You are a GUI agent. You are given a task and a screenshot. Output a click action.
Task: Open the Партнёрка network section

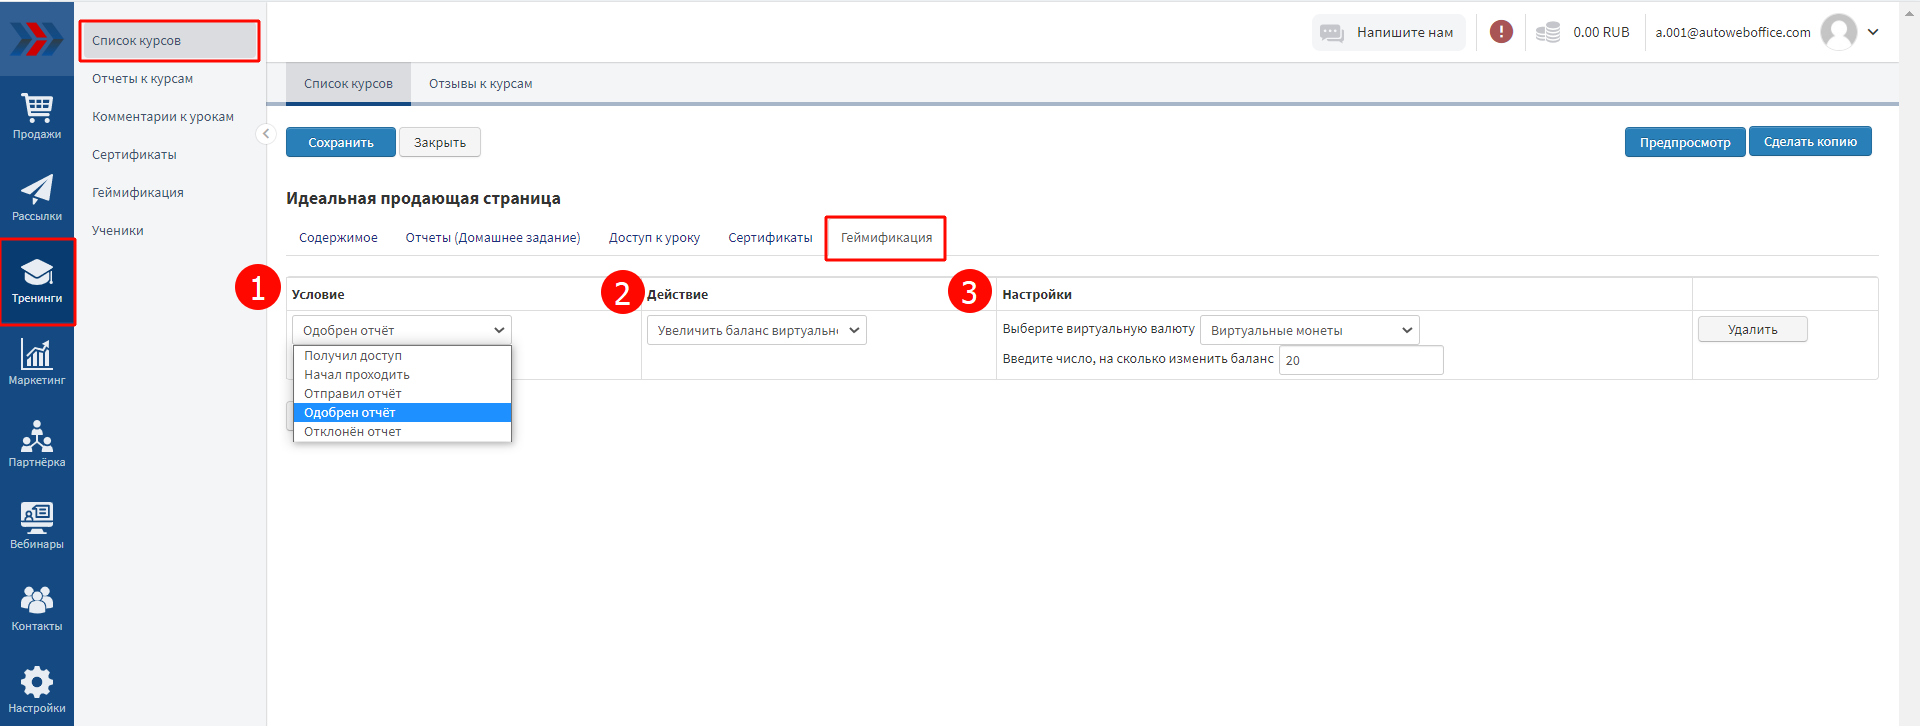tap(37, 443)
